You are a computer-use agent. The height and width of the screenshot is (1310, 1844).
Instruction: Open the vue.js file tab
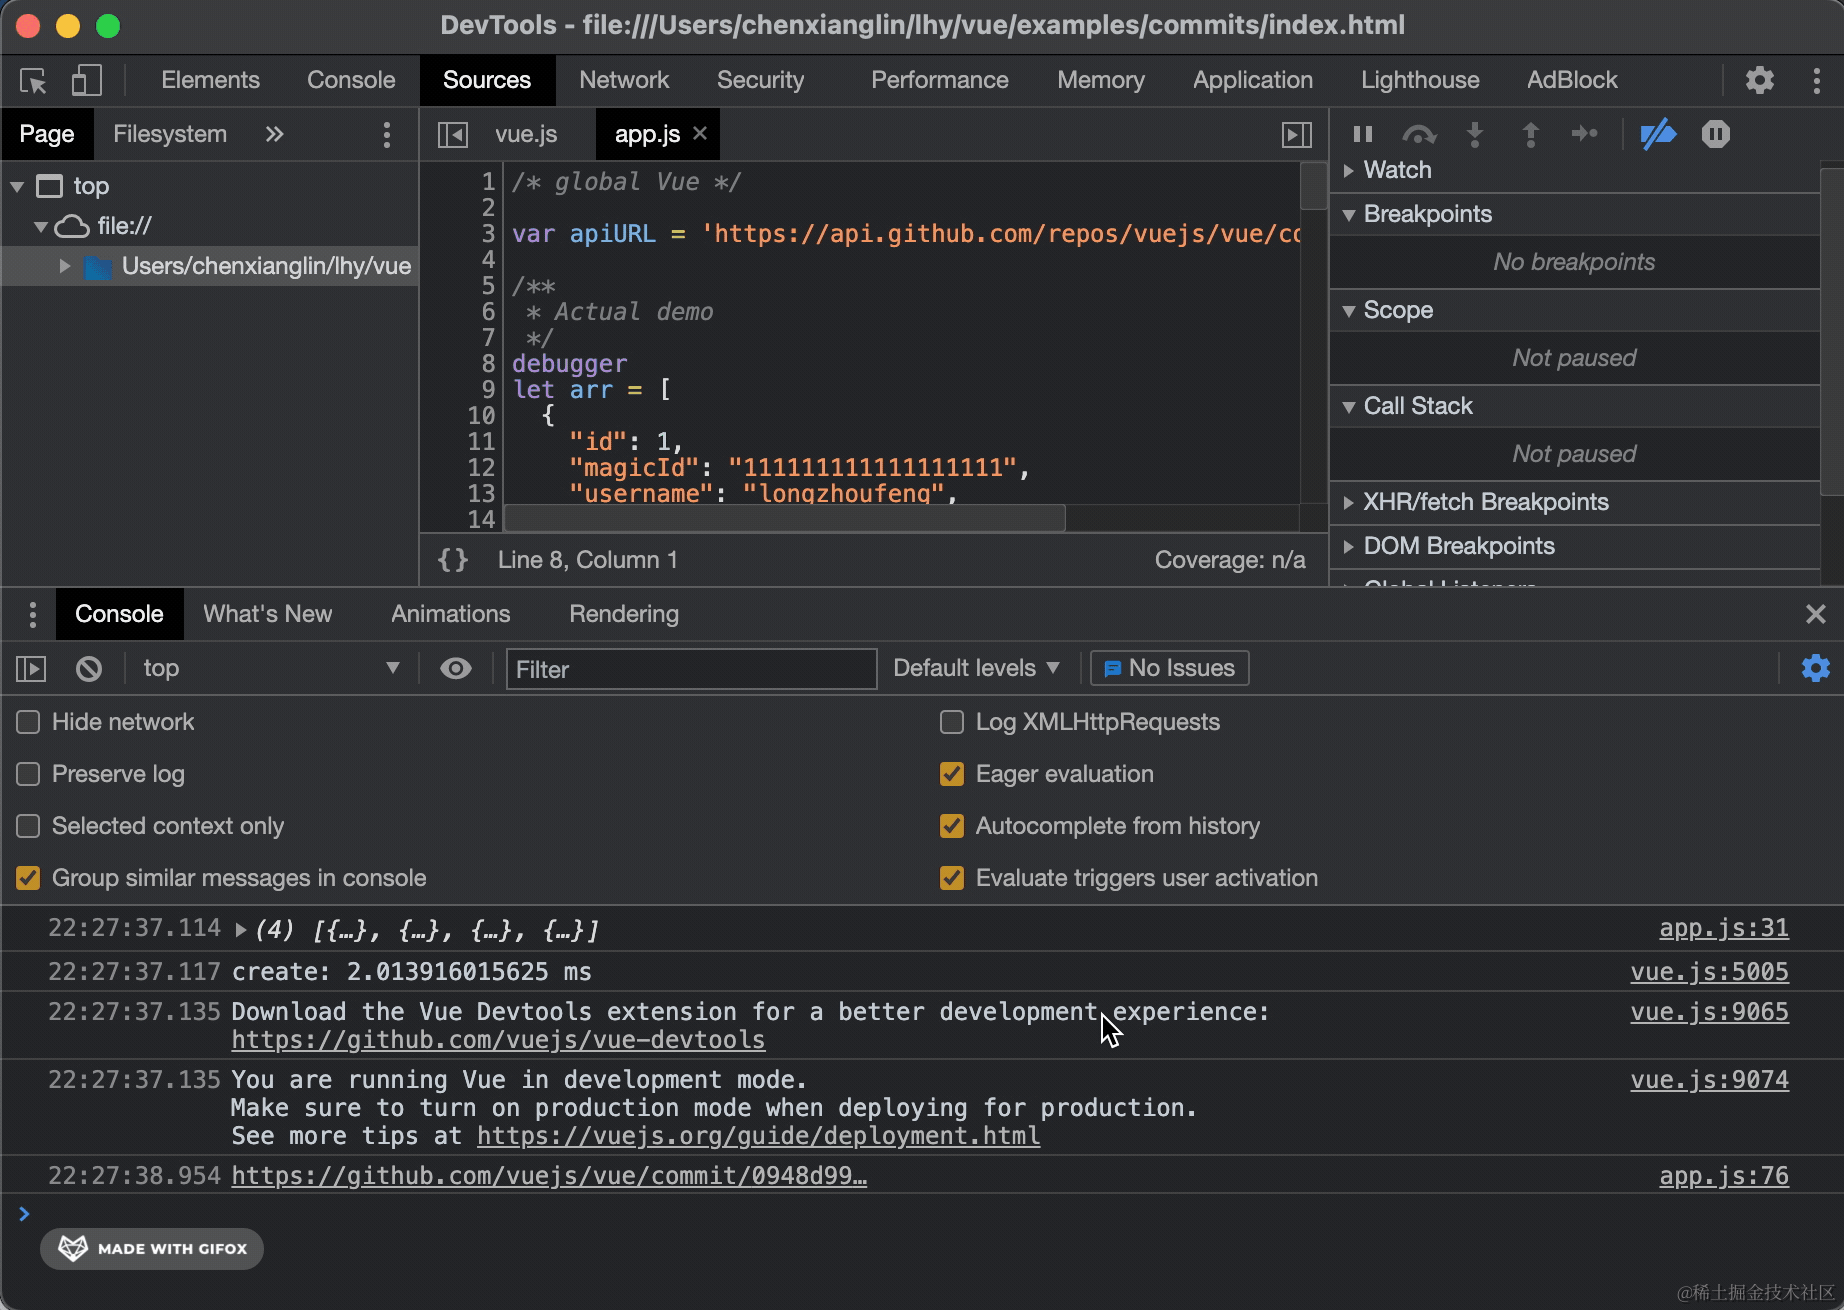click(x=526, y=134)
